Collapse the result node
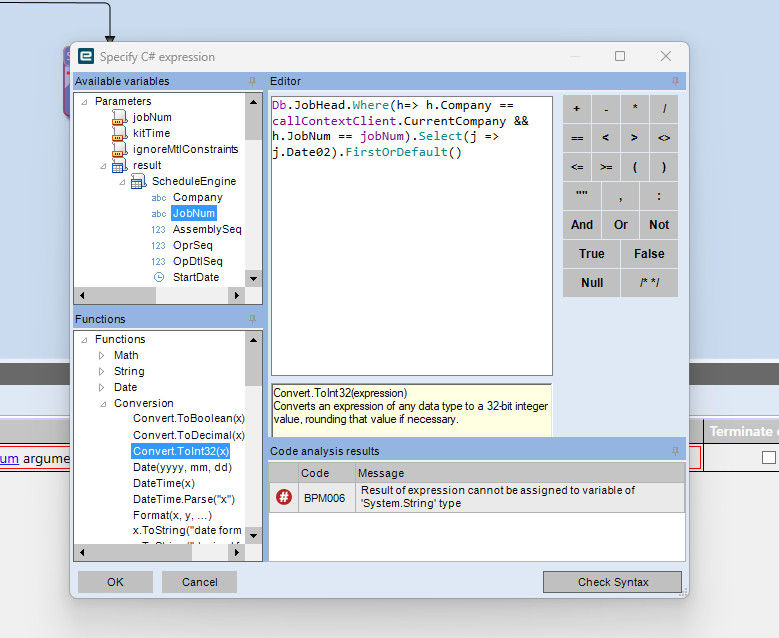This screenshot has width=779, height=638. tap(103, 166)
